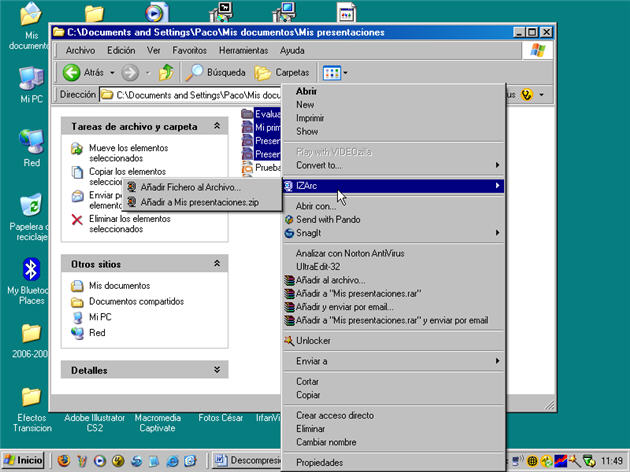Collapse the Tareas de archivo y carpeta panel
The image size is (630, 472).
pyautogui.click(x=216, y=127)
